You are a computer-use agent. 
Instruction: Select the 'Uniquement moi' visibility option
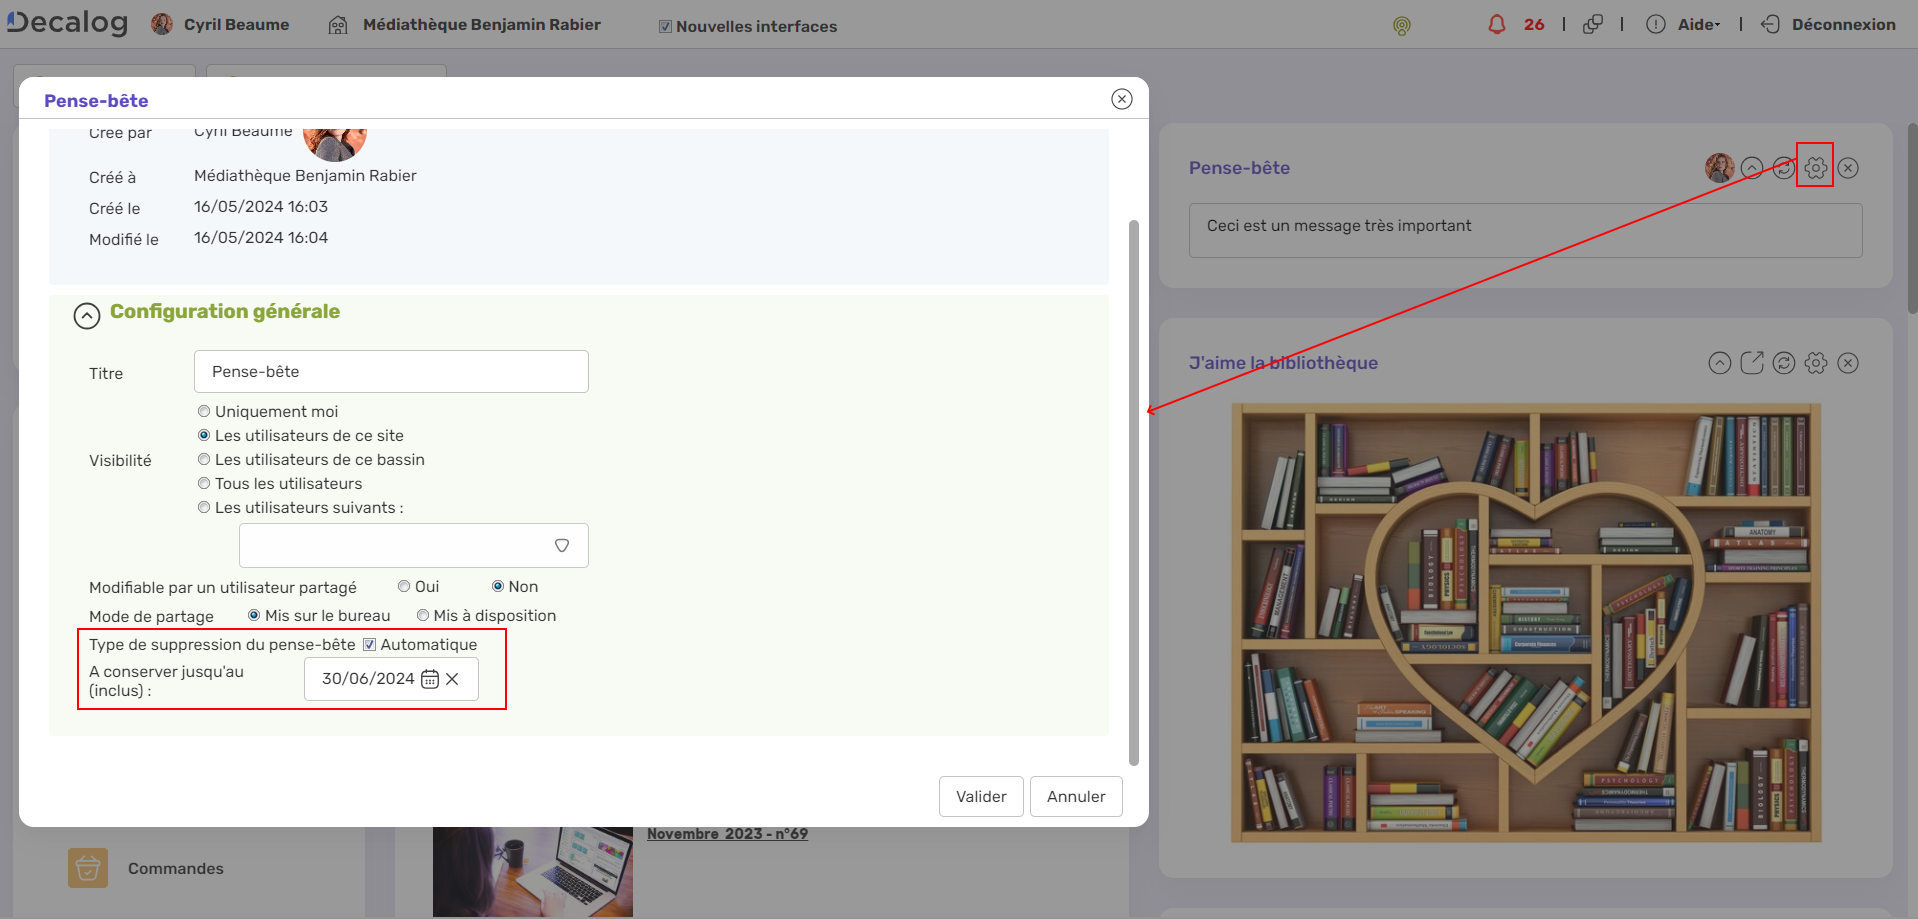pos(204,411)
